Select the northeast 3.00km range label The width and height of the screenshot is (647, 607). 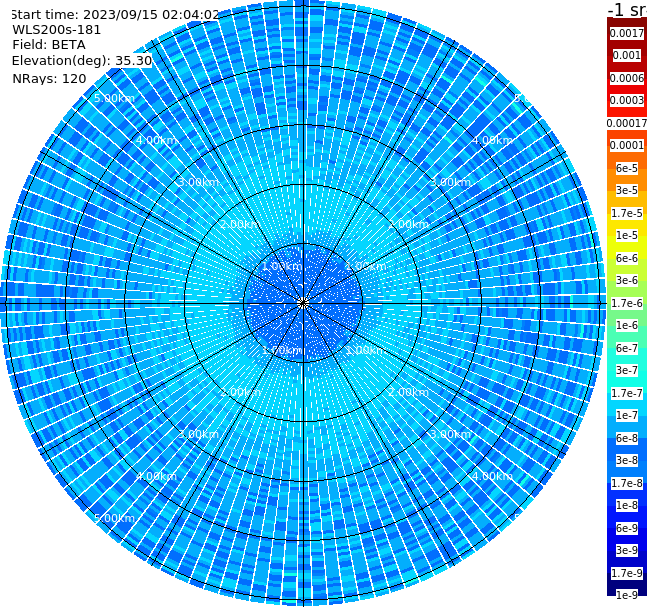pos(450,182)
